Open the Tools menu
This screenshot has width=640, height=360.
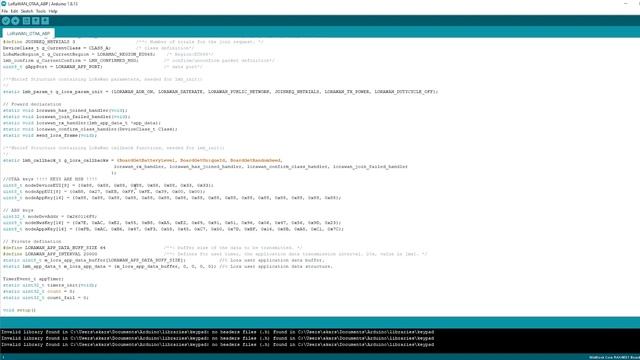(41, 11)
